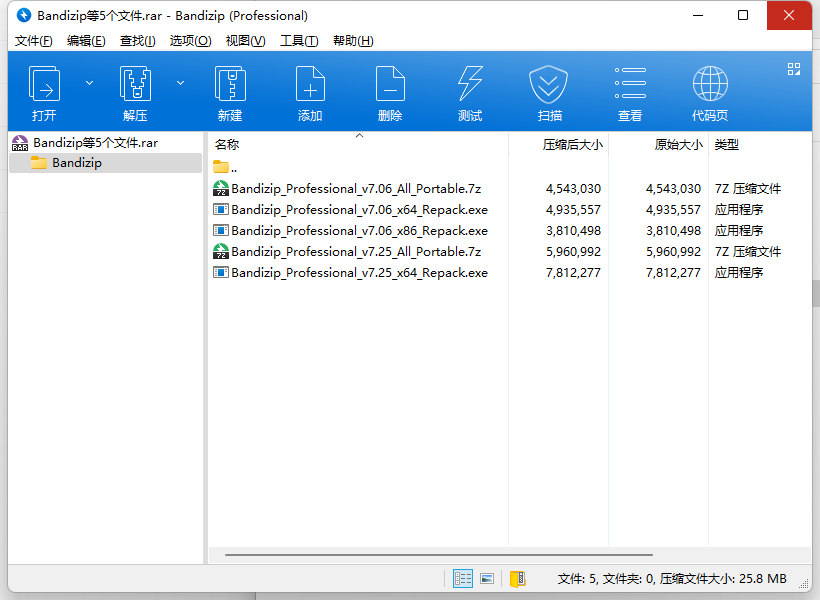The width and height of the screenshot is (820, 600).
Task: Click the 新建 (New archive) toolbar icon
Action: (230, 83)
